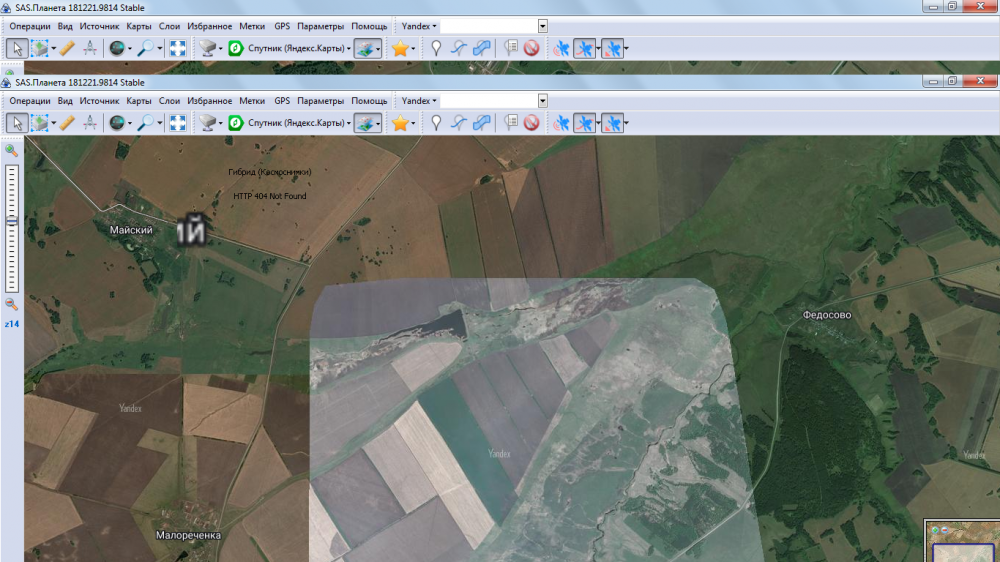Image resolution: width=1000 pixels, height=562 pixels.
Task: Select the ruler distance tool in front window
Action: click(67, 123)
